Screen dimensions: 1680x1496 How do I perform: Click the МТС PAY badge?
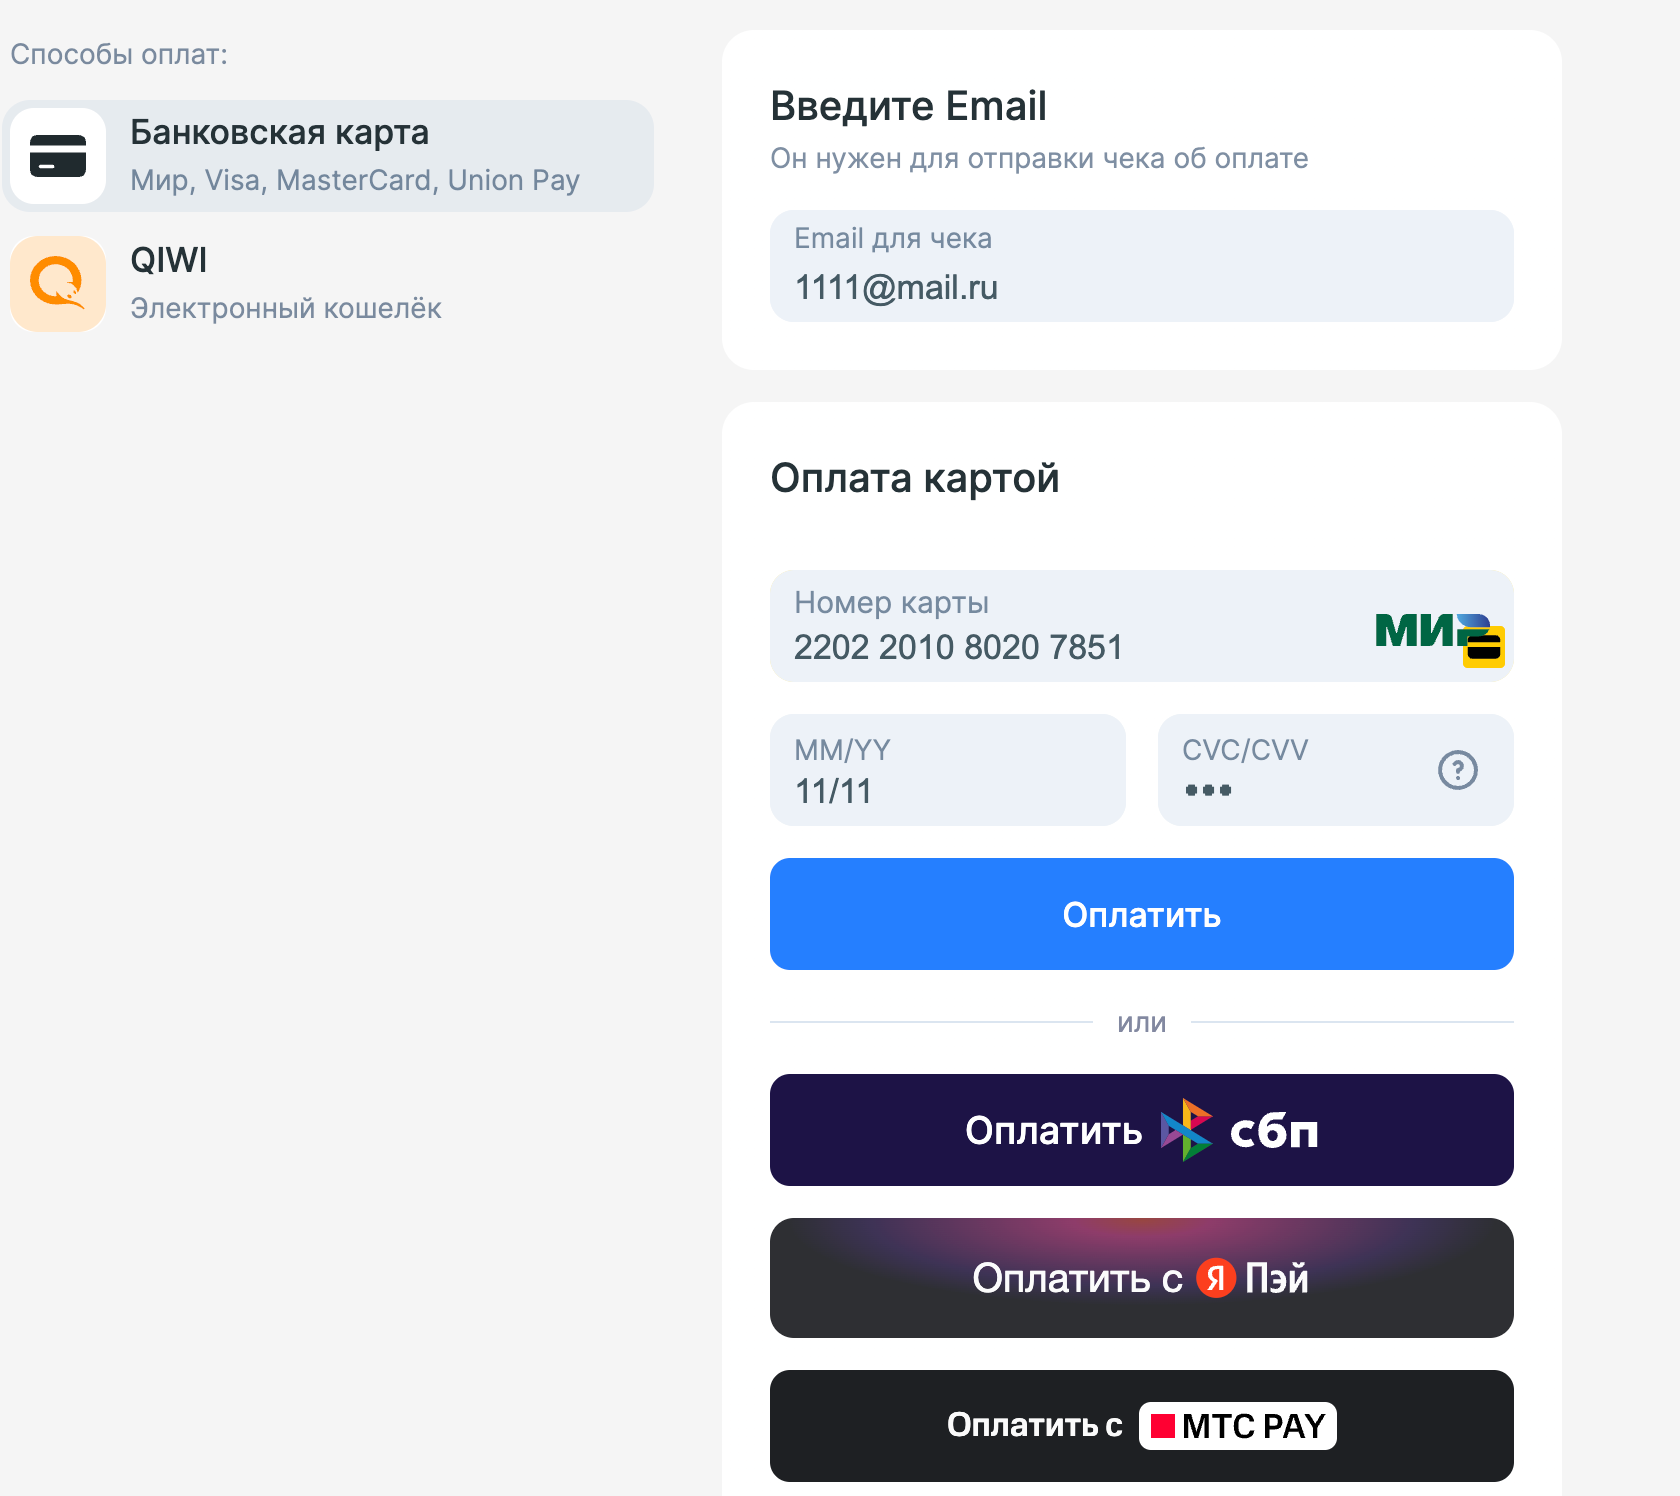click(x=1237, y=1426)
